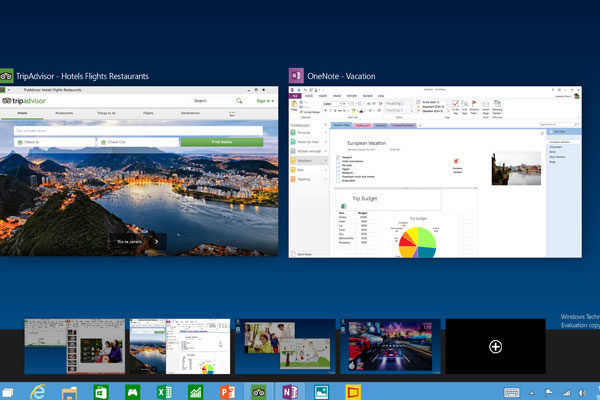Viewport: 600px width, 400px height.
Task: Check the Backpack to-do item
Action: pos(338,173)
